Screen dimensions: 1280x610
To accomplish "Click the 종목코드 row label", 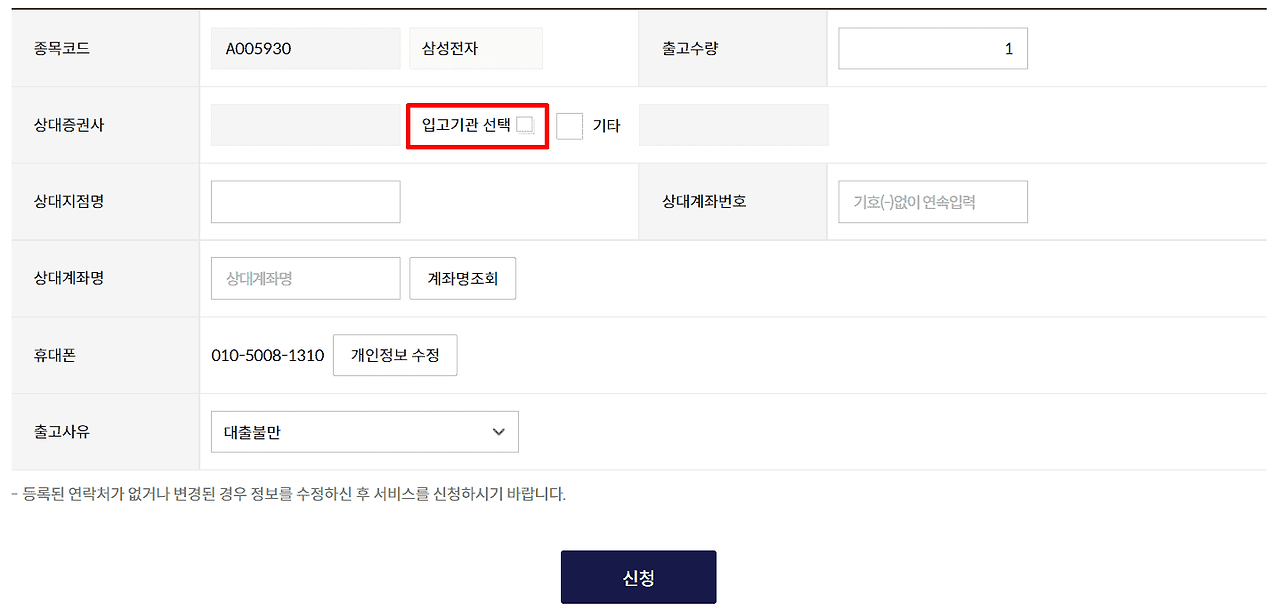I will pyautogui.click(x=62, y=49).
